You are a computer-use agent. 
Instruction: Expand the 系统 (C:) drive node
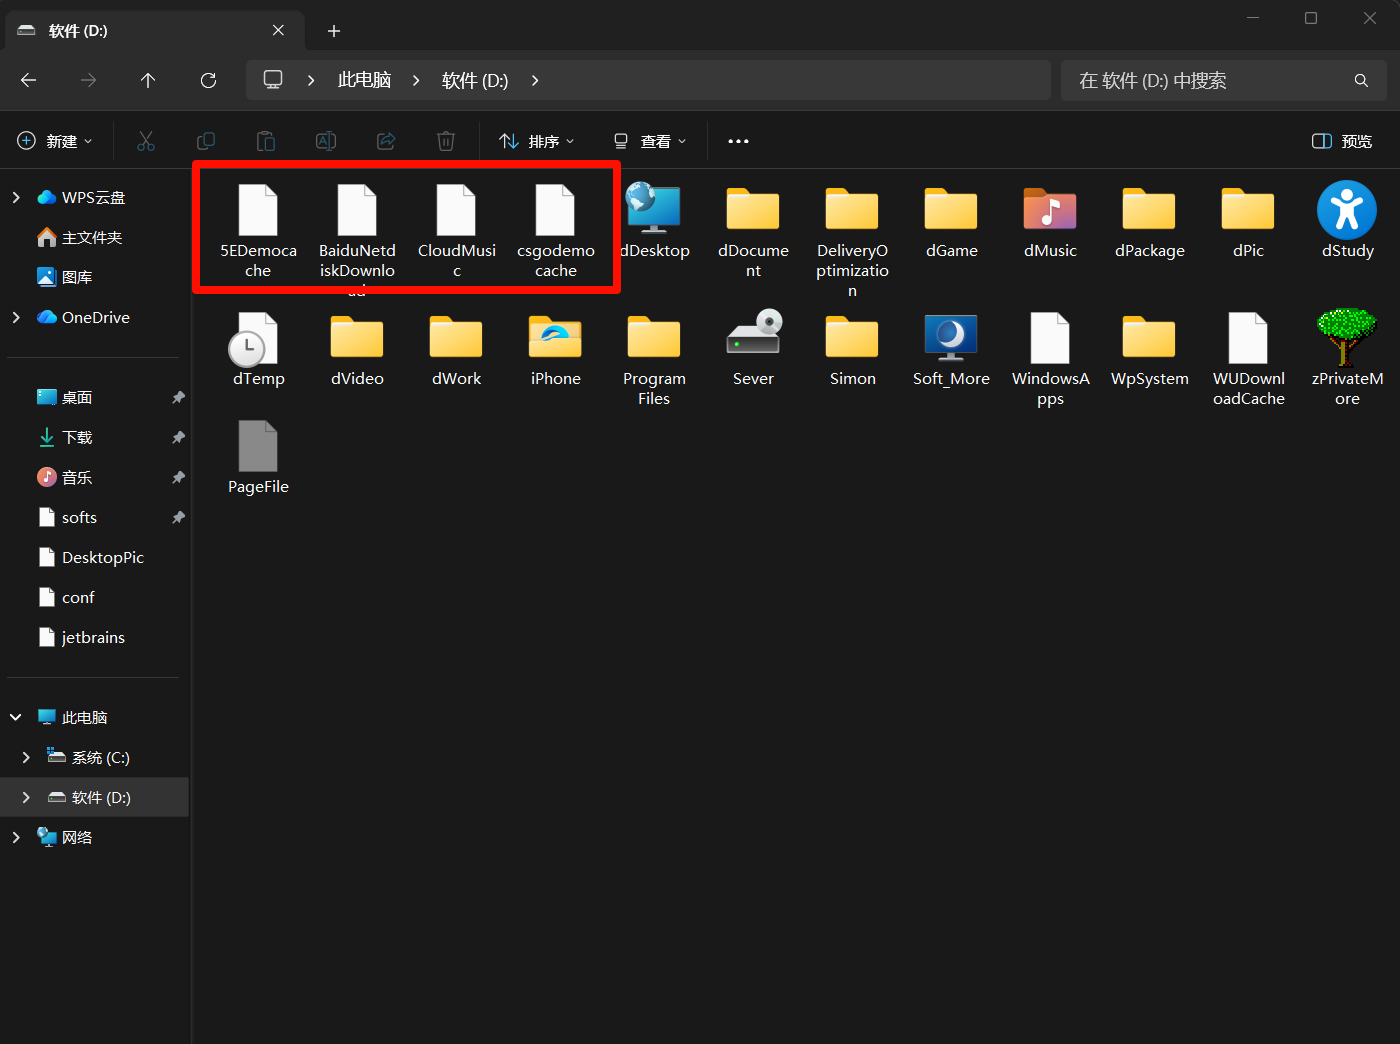[x=26, y=757]
